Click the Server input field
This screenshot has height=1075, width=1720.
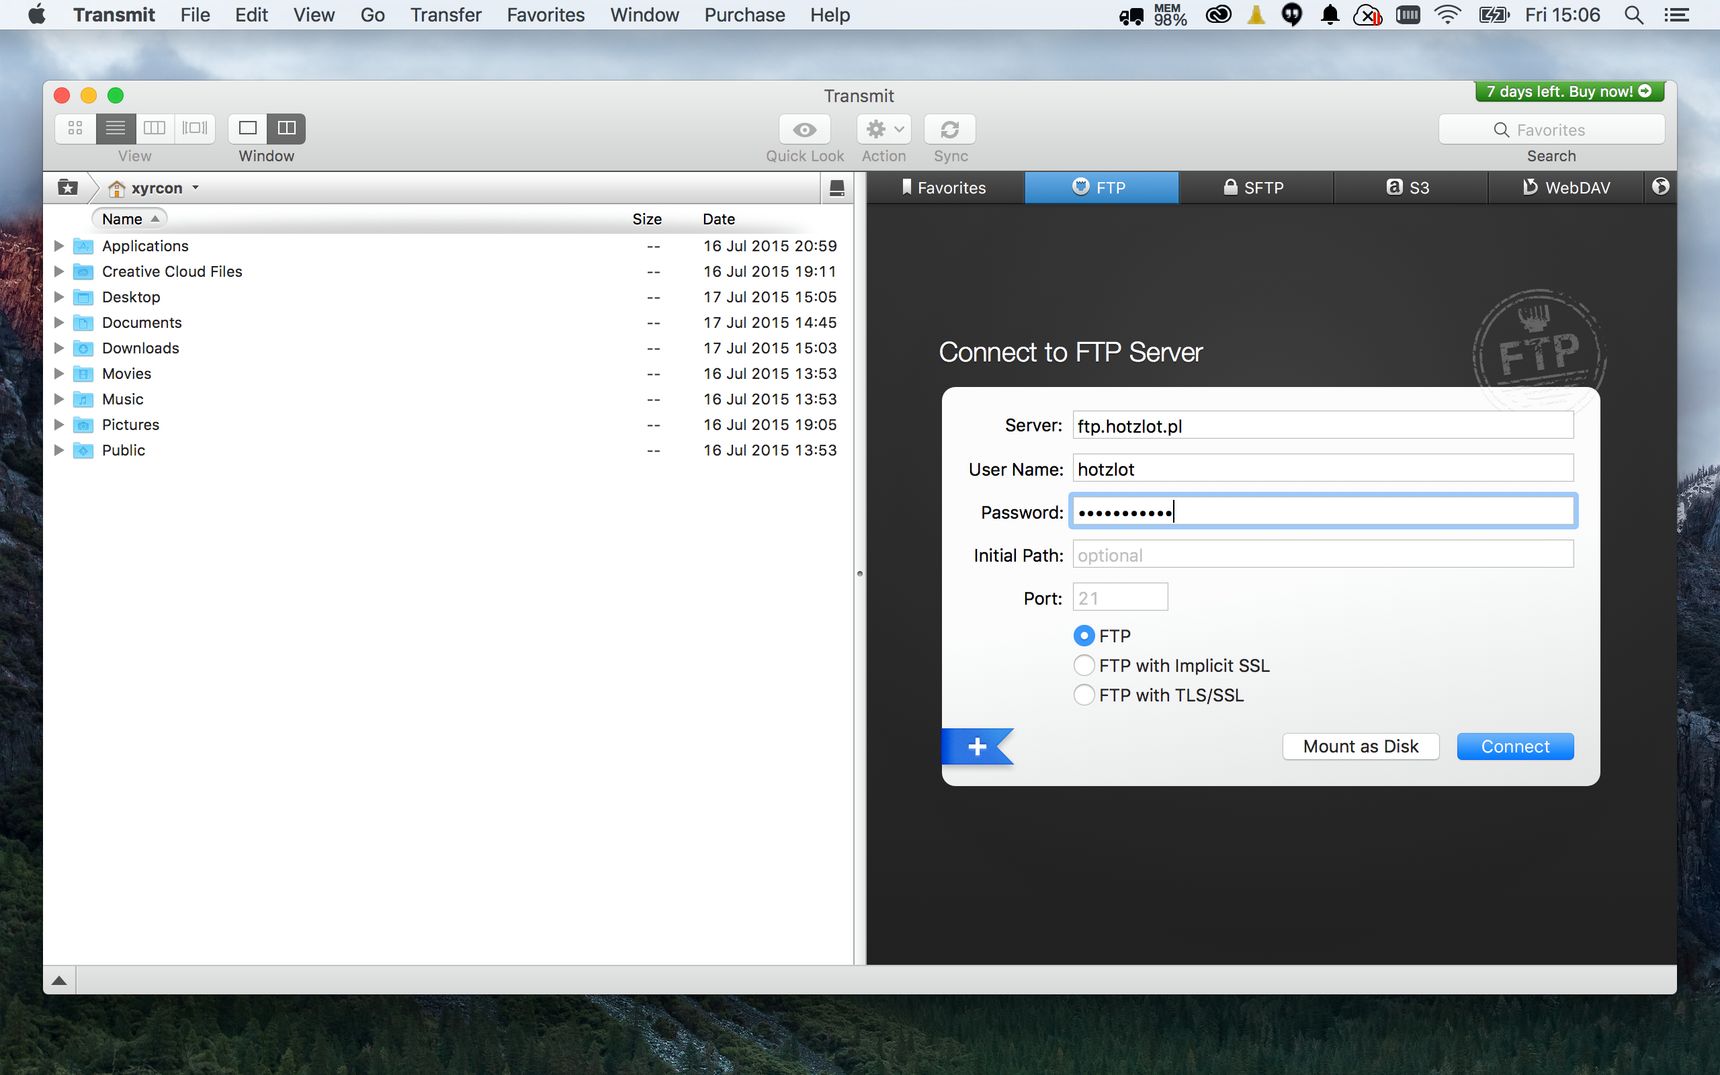click(x=1323, y=426)
